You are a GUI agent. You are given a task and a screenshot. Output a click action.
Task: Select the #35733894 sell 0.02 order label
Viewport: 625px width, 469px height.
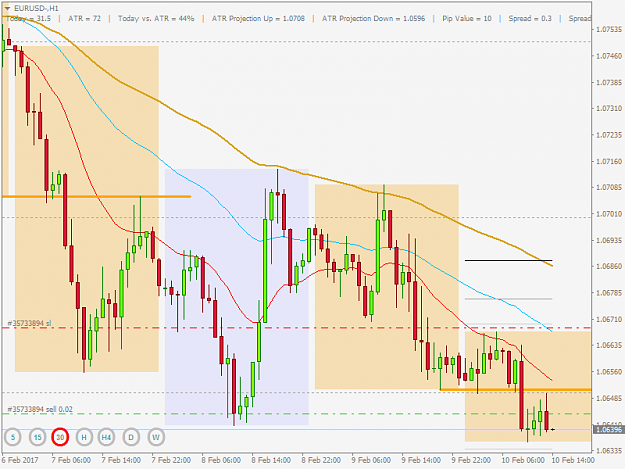(40, 410)
